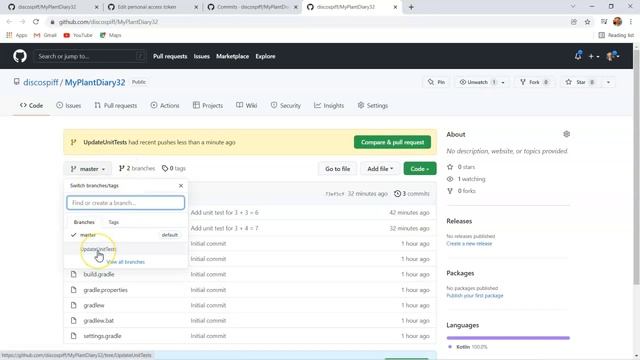Open the 0 stars link
640x360 pixels.
click(x=462, y=167)
